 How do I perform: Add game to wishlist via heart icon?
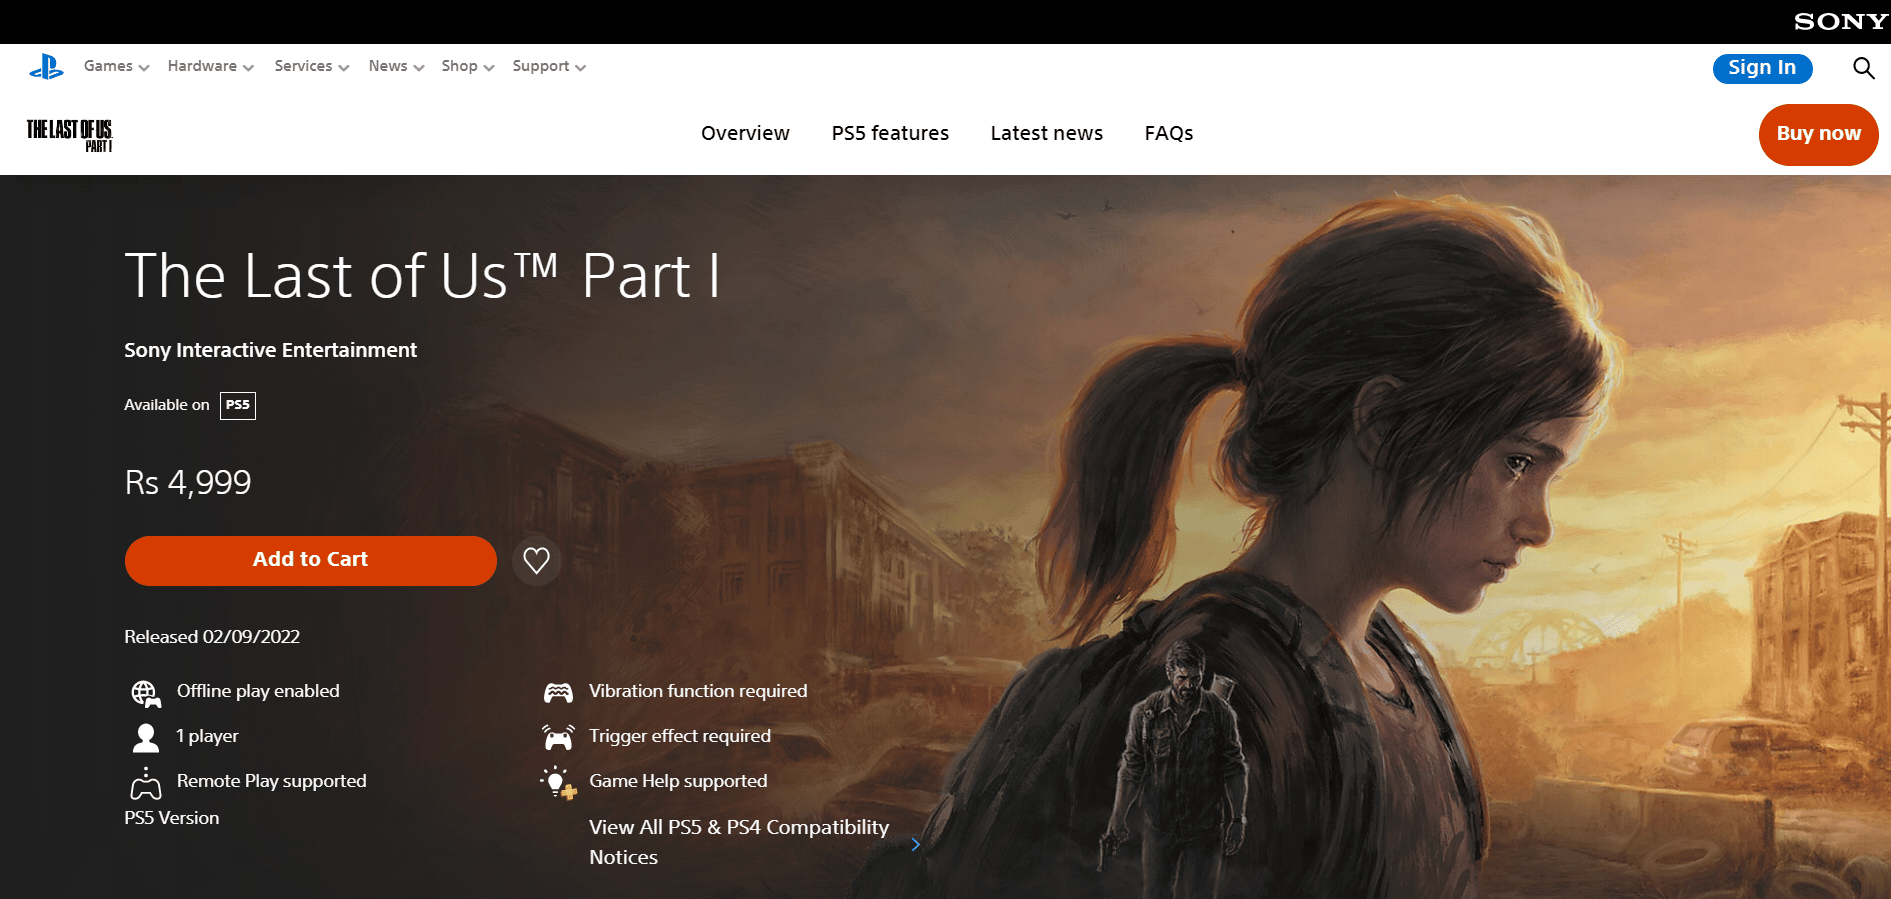[x=537, y=561]
